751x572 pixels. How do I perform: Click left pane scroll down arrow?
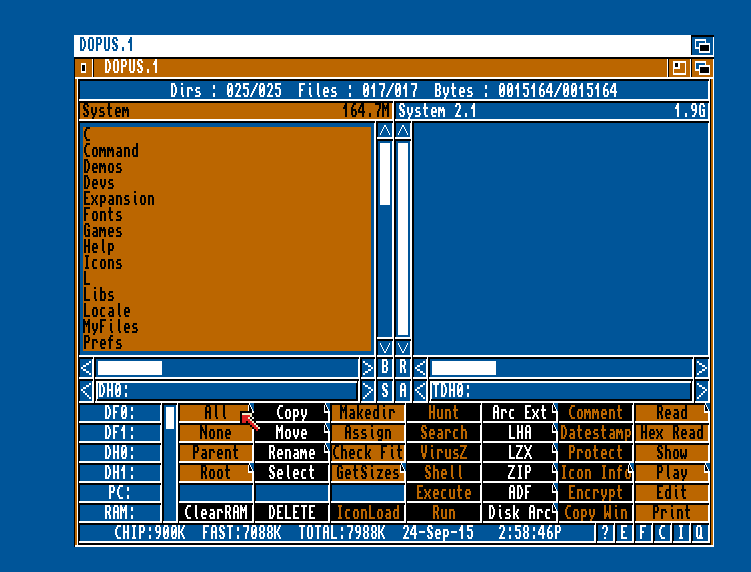[385, 347]
